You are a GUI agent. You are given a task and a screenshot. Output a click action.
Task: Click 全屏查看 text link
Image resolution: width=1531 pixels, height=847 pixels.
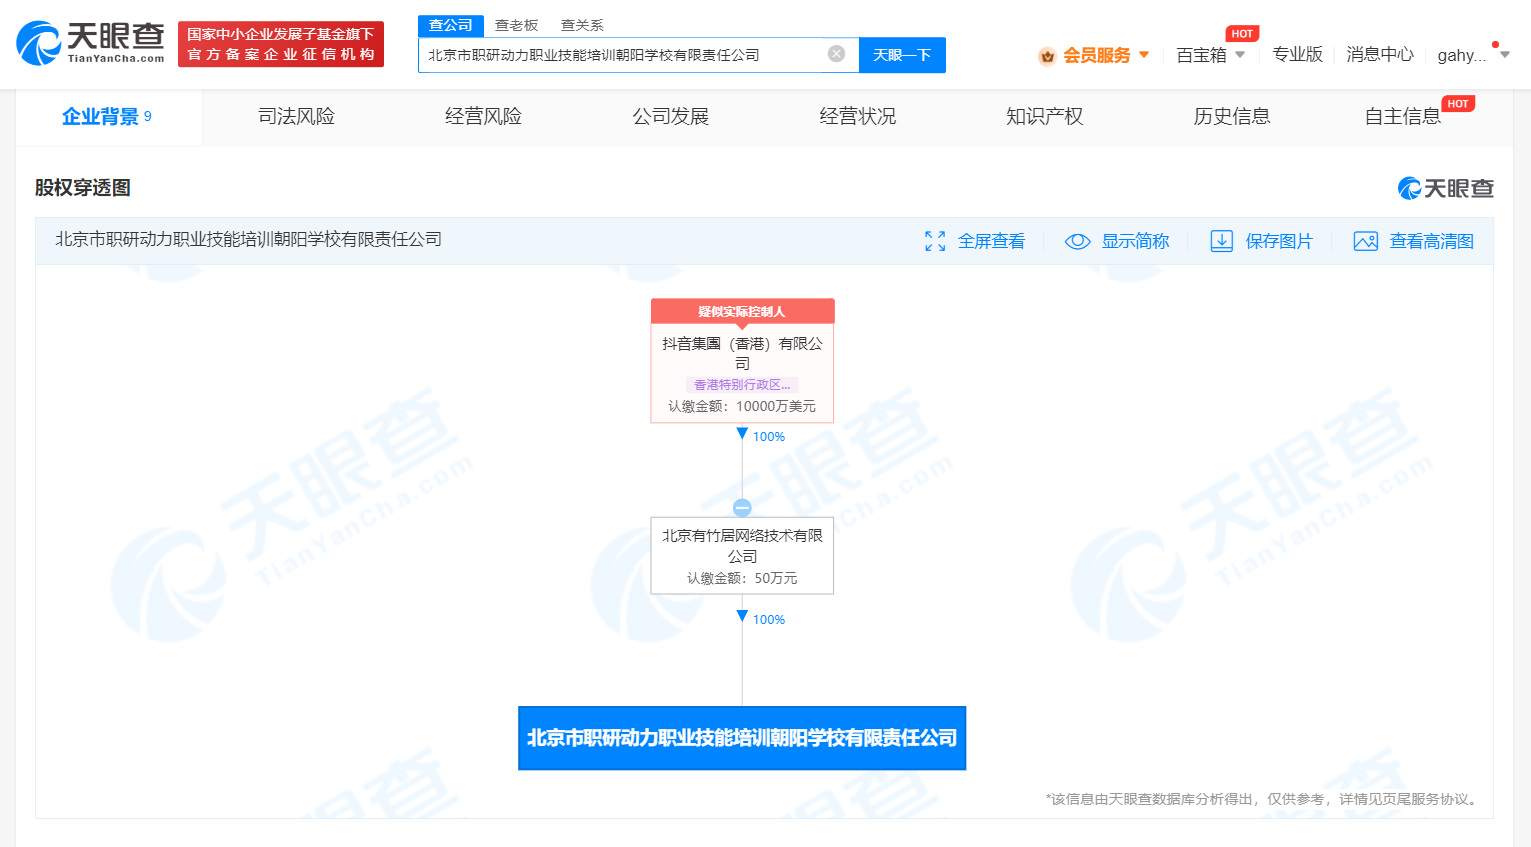point(991,241)
